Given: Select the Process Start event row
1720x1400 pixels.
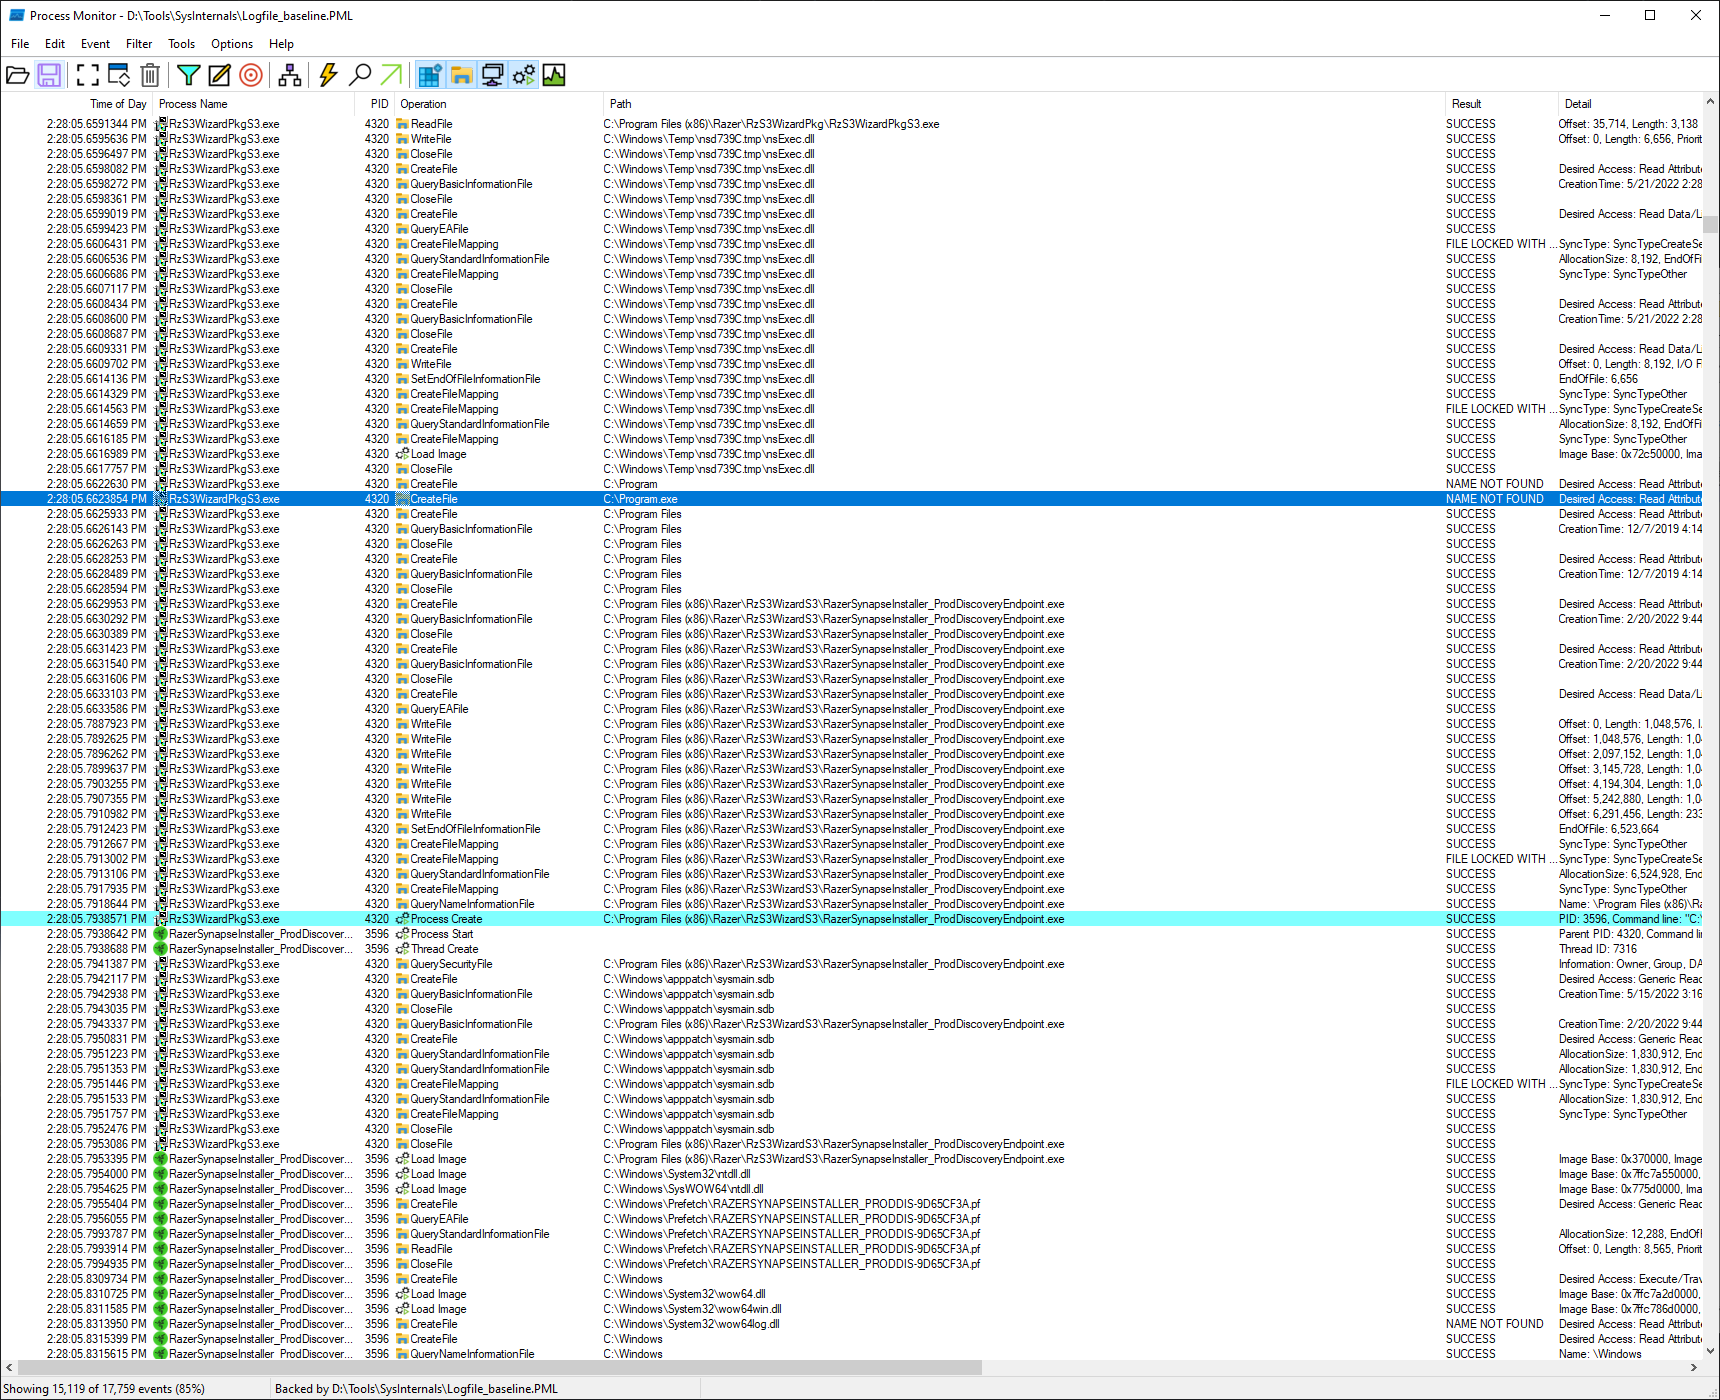Looking at the screenshot, I should coord(851,934).
